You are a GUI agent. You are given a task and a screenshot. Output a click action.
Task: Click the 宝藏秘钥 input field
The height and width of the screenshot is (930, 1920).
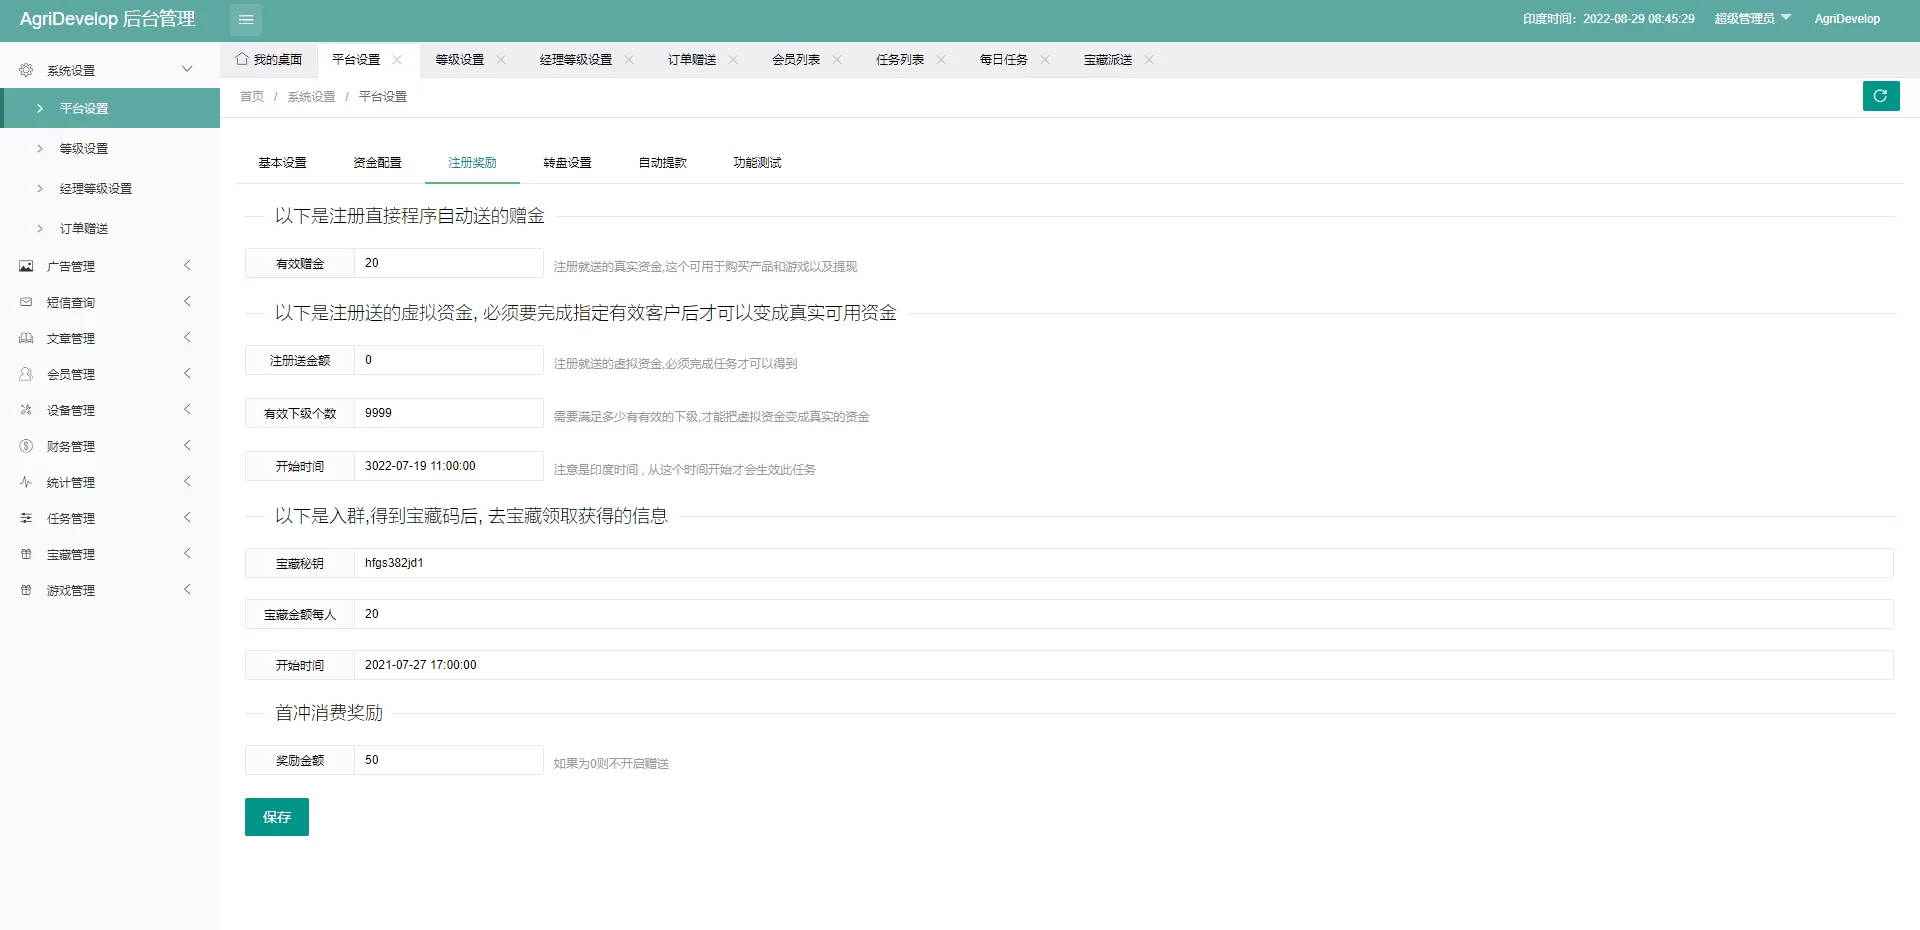point(1122,563)
